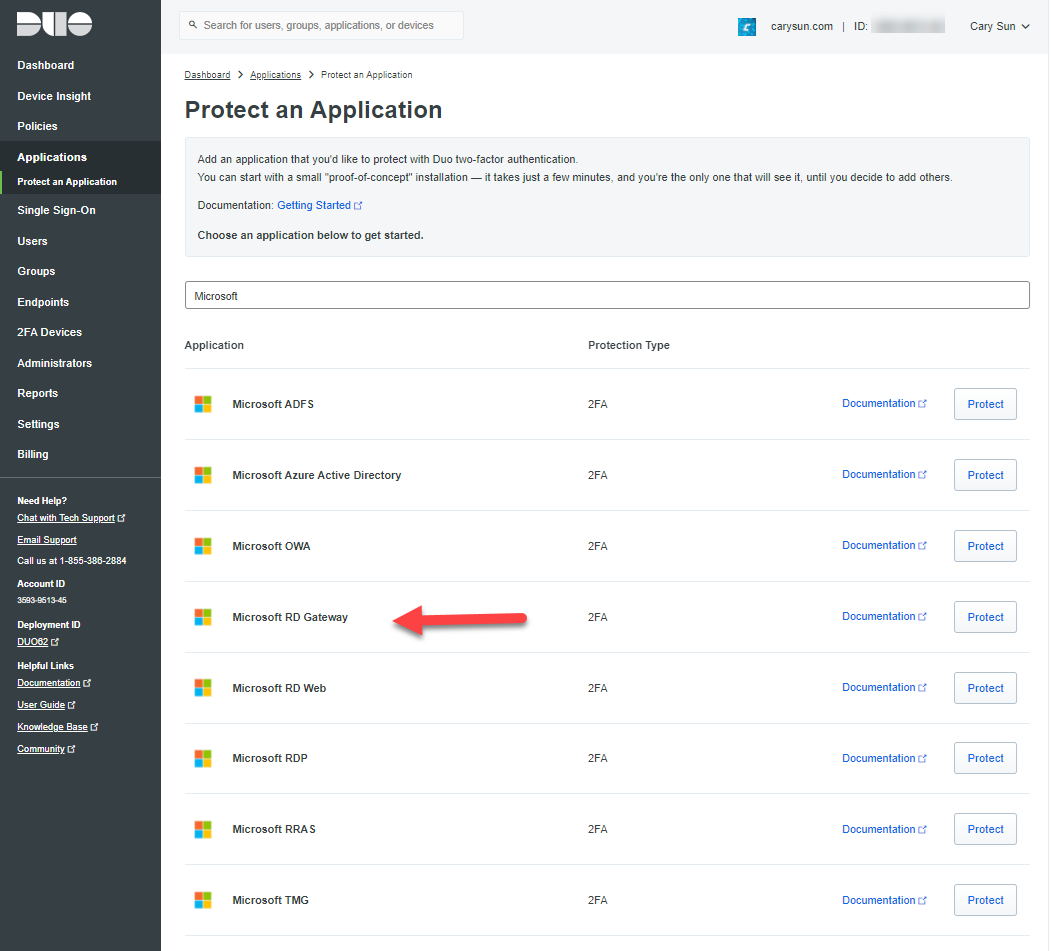Click the Microsoft ADFS logo icon
Viewport: 1051px width, 951px height.
(x=203, y=404)
